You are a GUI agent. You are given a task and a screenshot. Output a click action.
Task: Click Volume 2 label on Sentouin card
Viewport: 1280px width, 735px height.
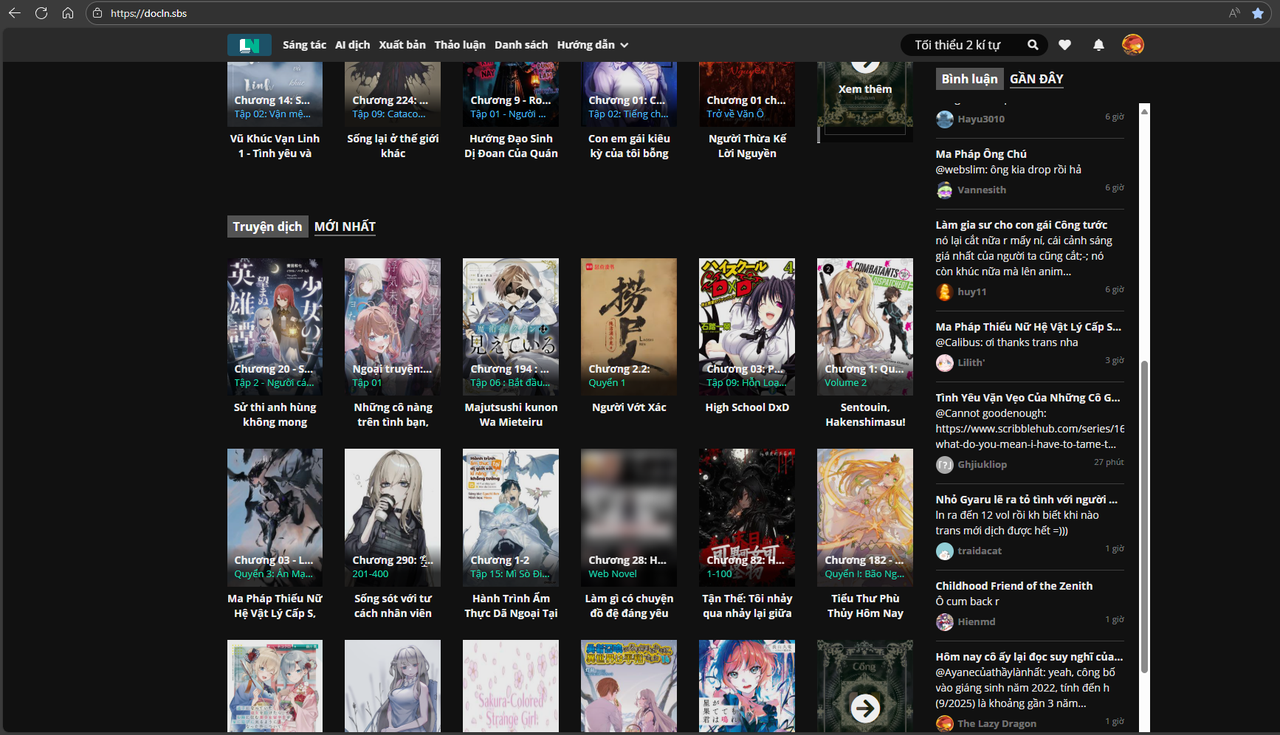click(846, 383)
